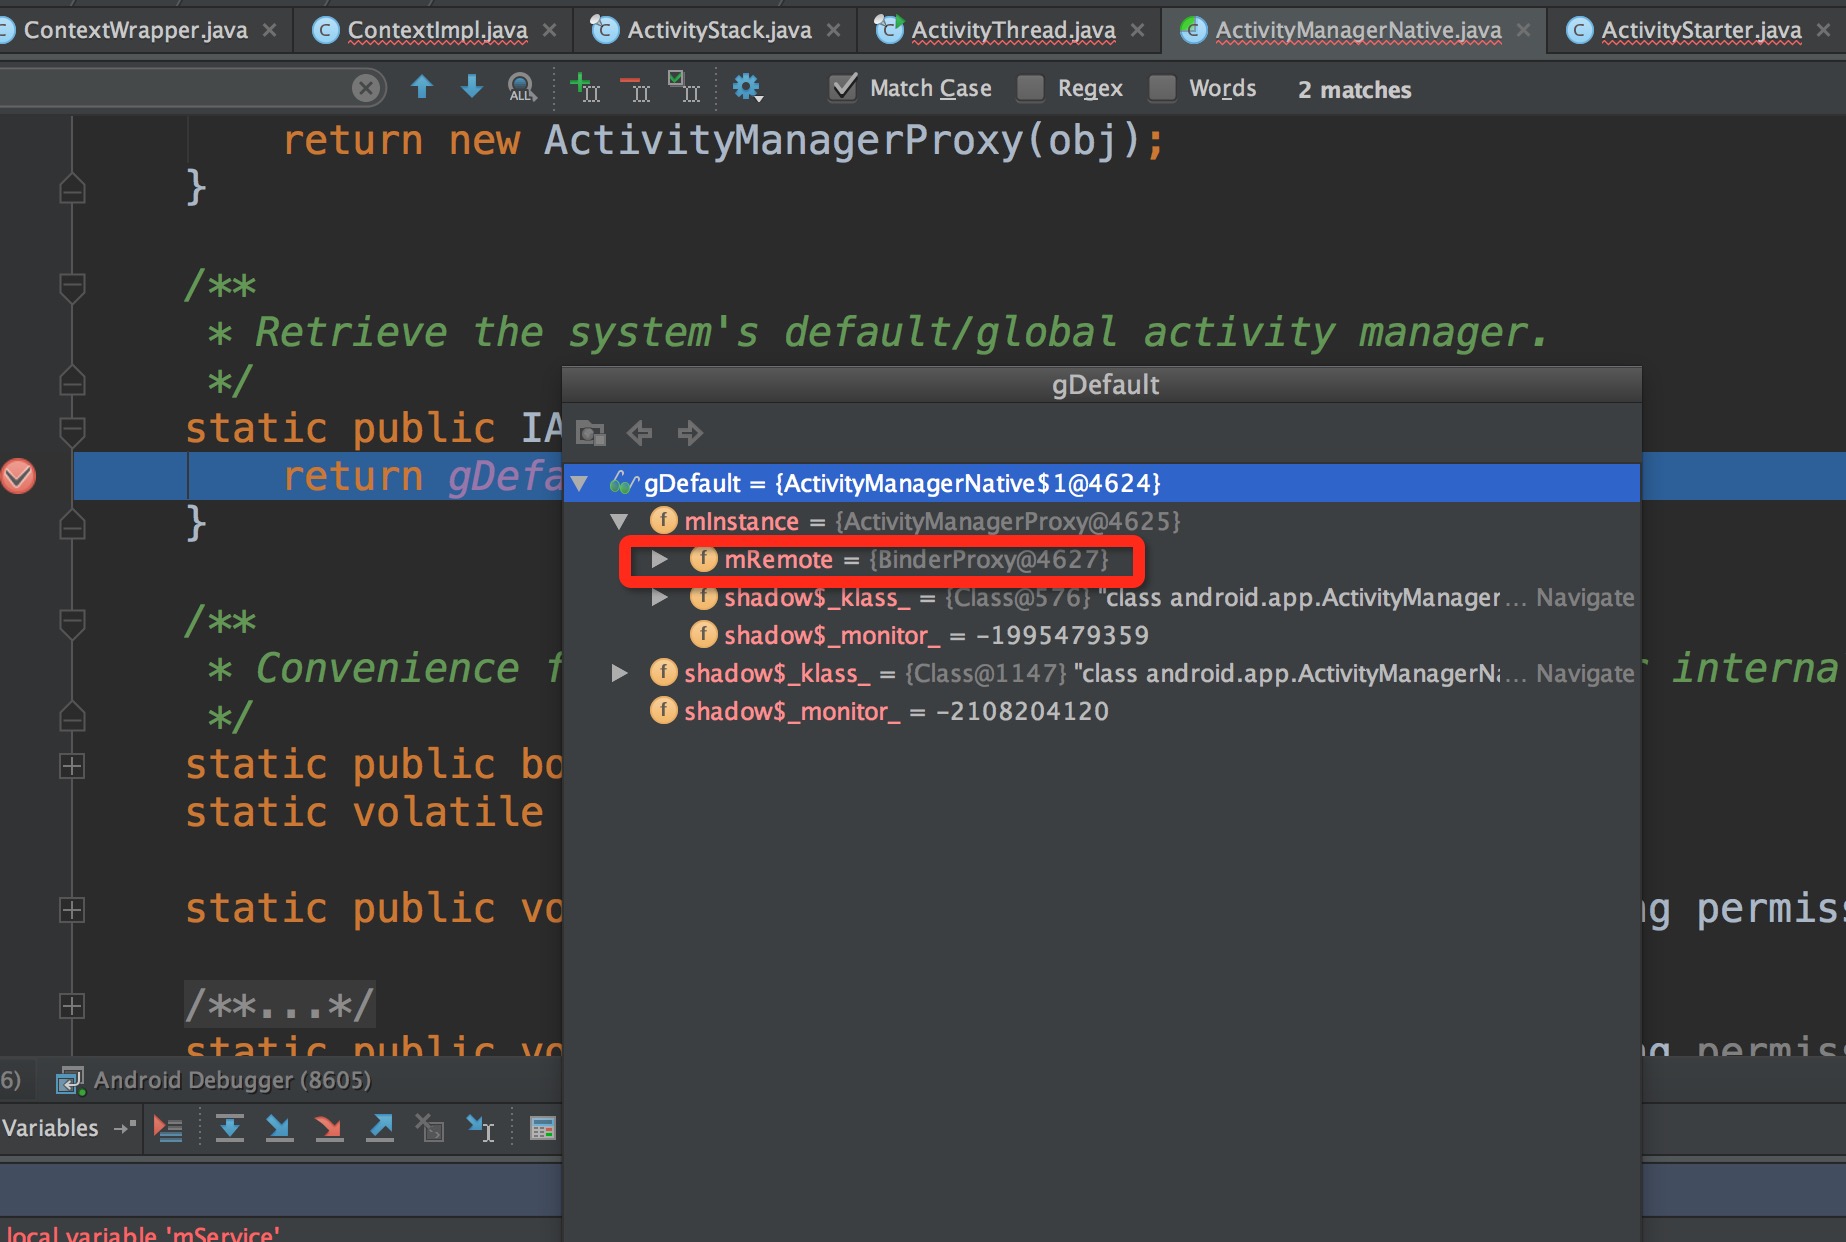
Task: Click the breakpoint marker in the gutter
Action: (x=18, y=476)
